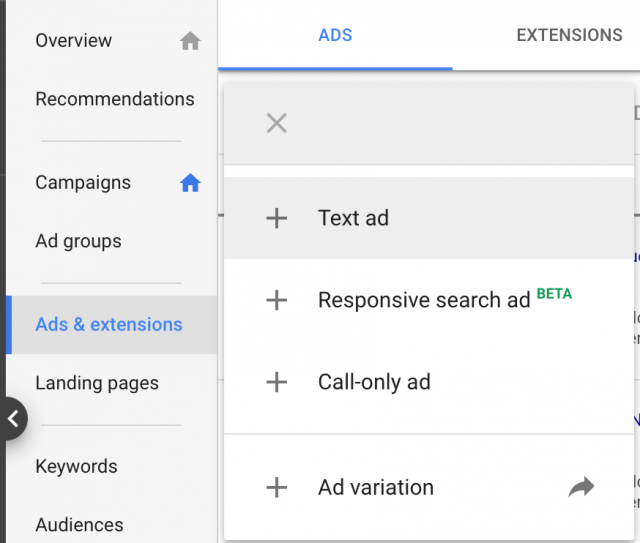
Task: Open the Keywords section
Action: coord(76,466)
